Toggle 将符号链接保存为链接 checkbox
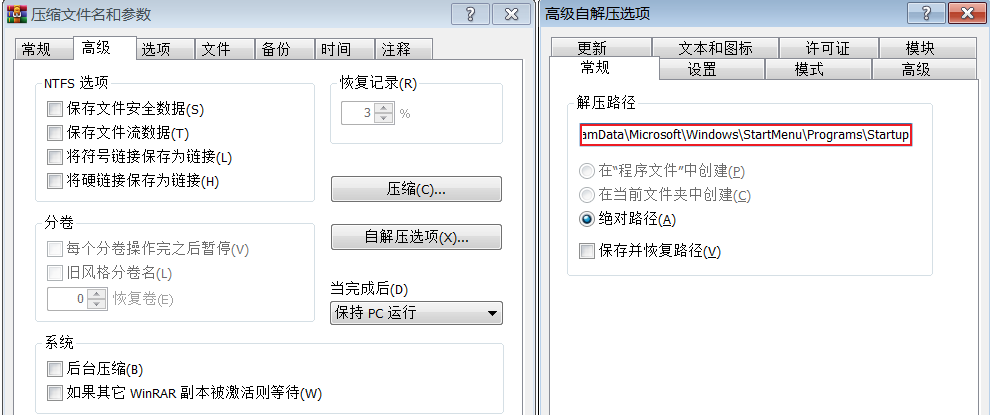This screenshot has width=990, height=415. (56, 157)
